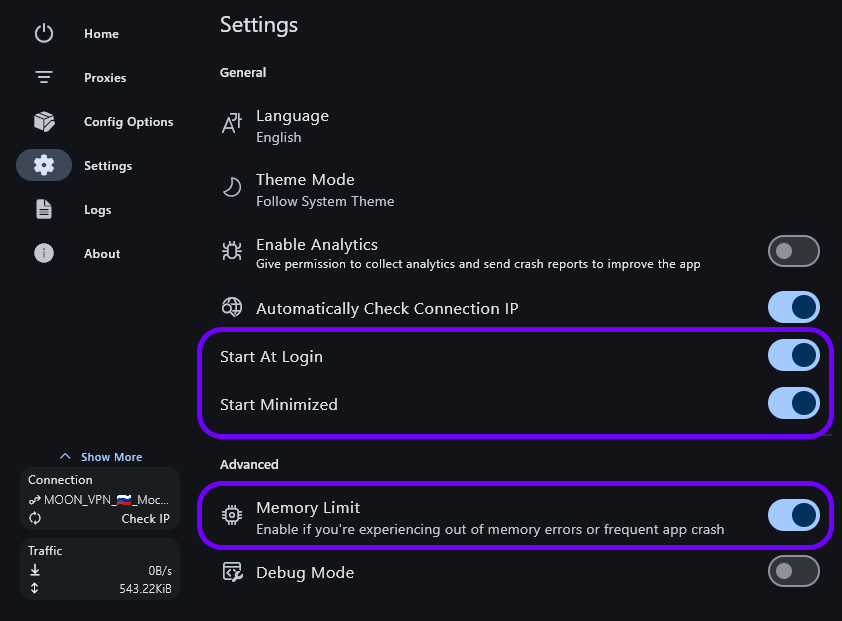
Task: Enable the Analytics toggle switch
Action: [x=793, y=251]
